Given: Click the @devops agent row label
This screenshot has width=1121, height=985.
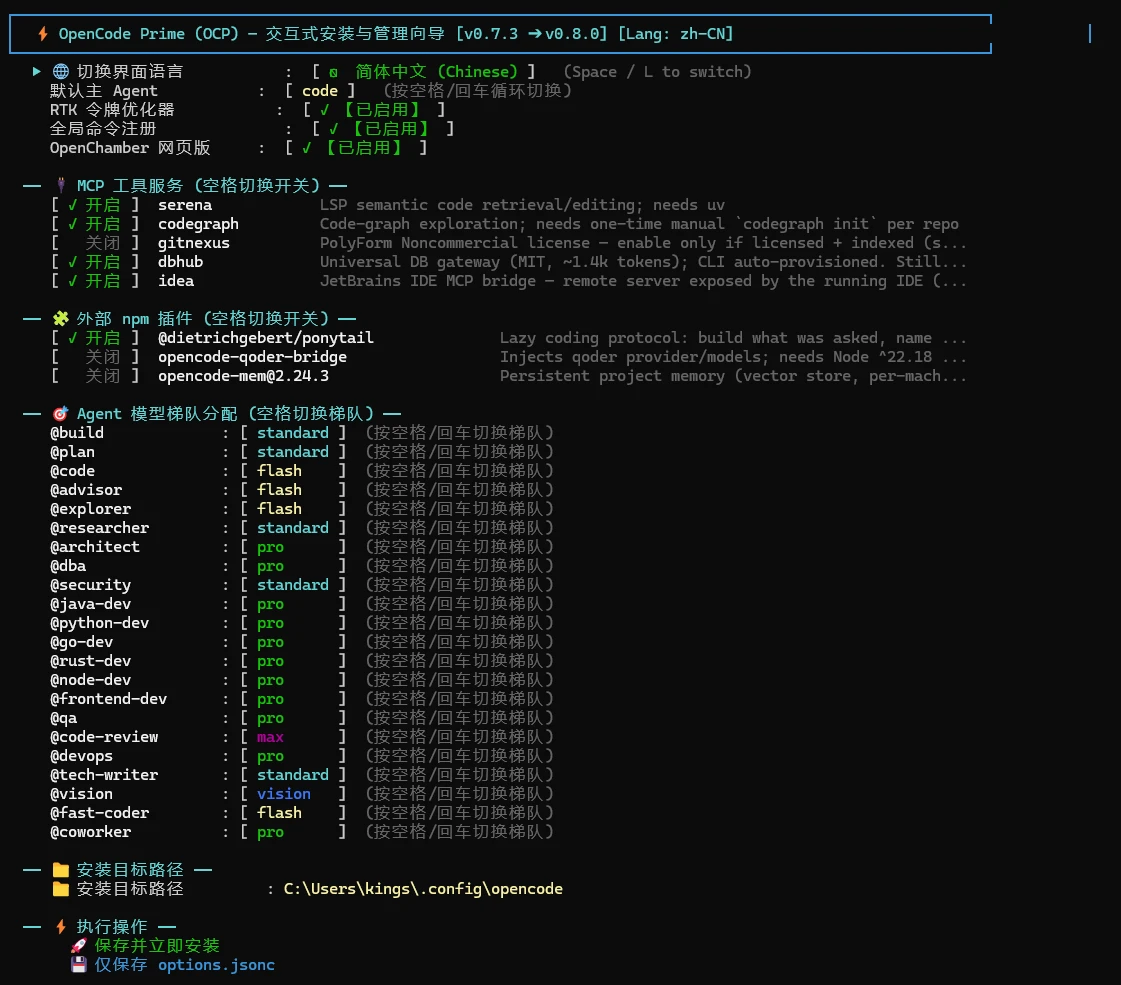Looking at the screenshot, I should [x=82, y=756].
